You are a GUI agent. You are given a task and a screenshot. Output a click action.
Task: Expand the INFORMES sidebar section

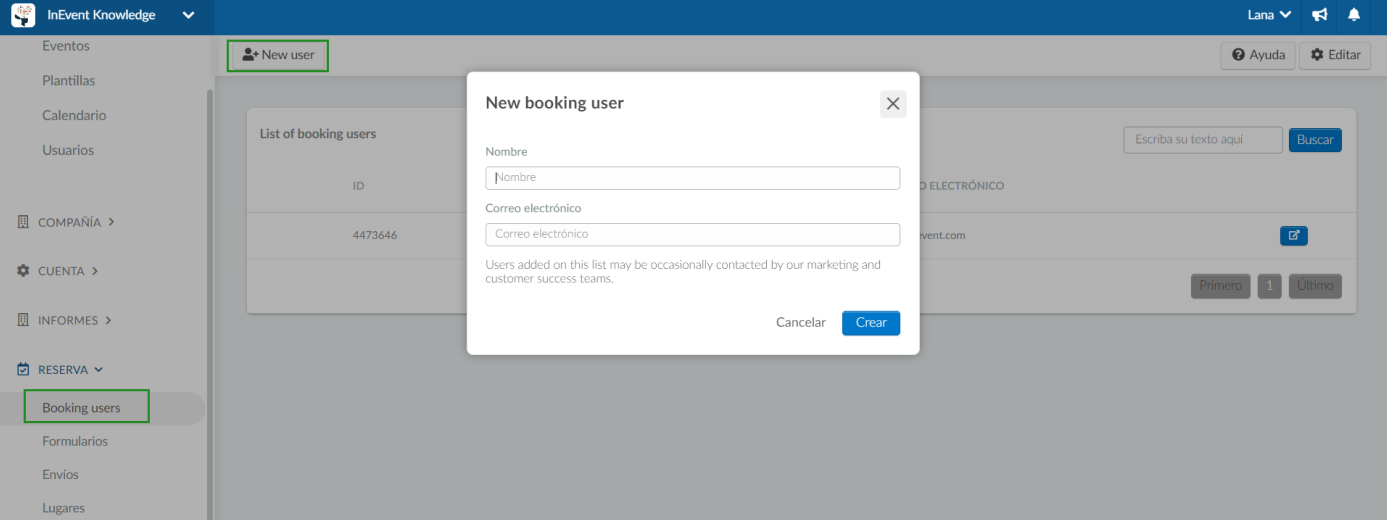[64, 321]
